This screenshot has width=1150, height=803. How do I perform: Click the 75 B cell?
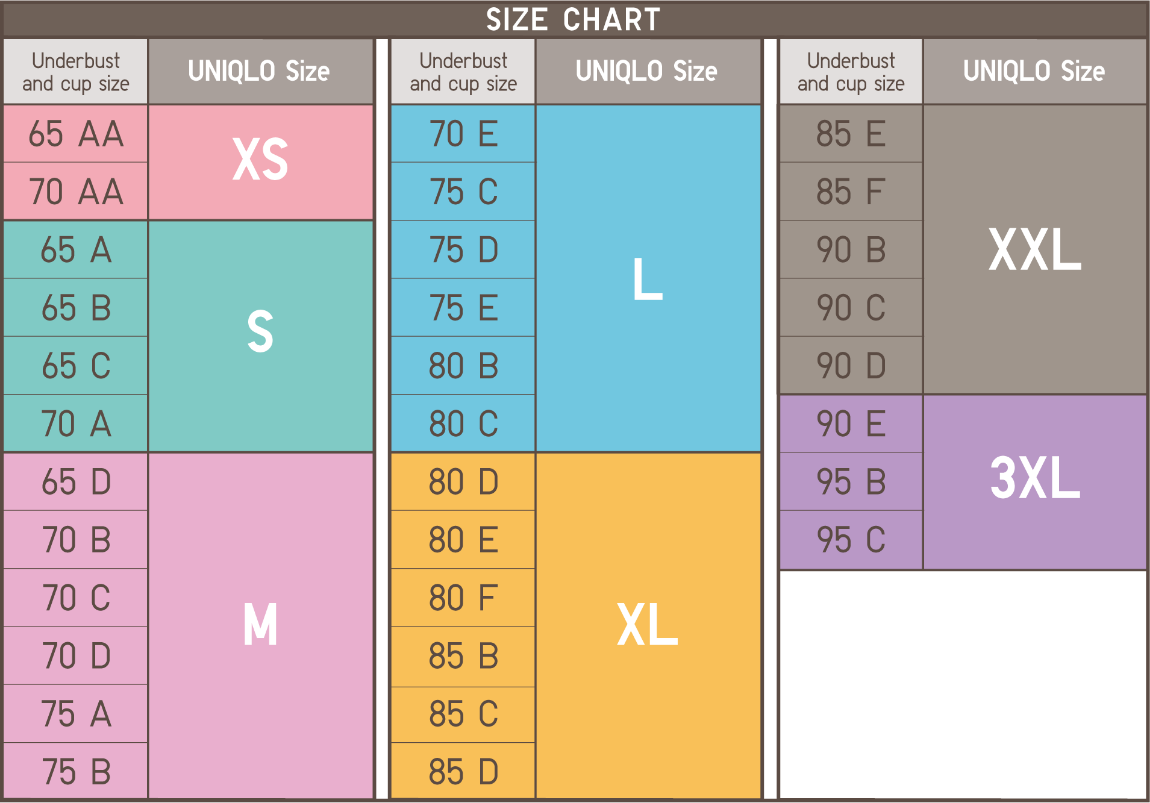(76, 772)
